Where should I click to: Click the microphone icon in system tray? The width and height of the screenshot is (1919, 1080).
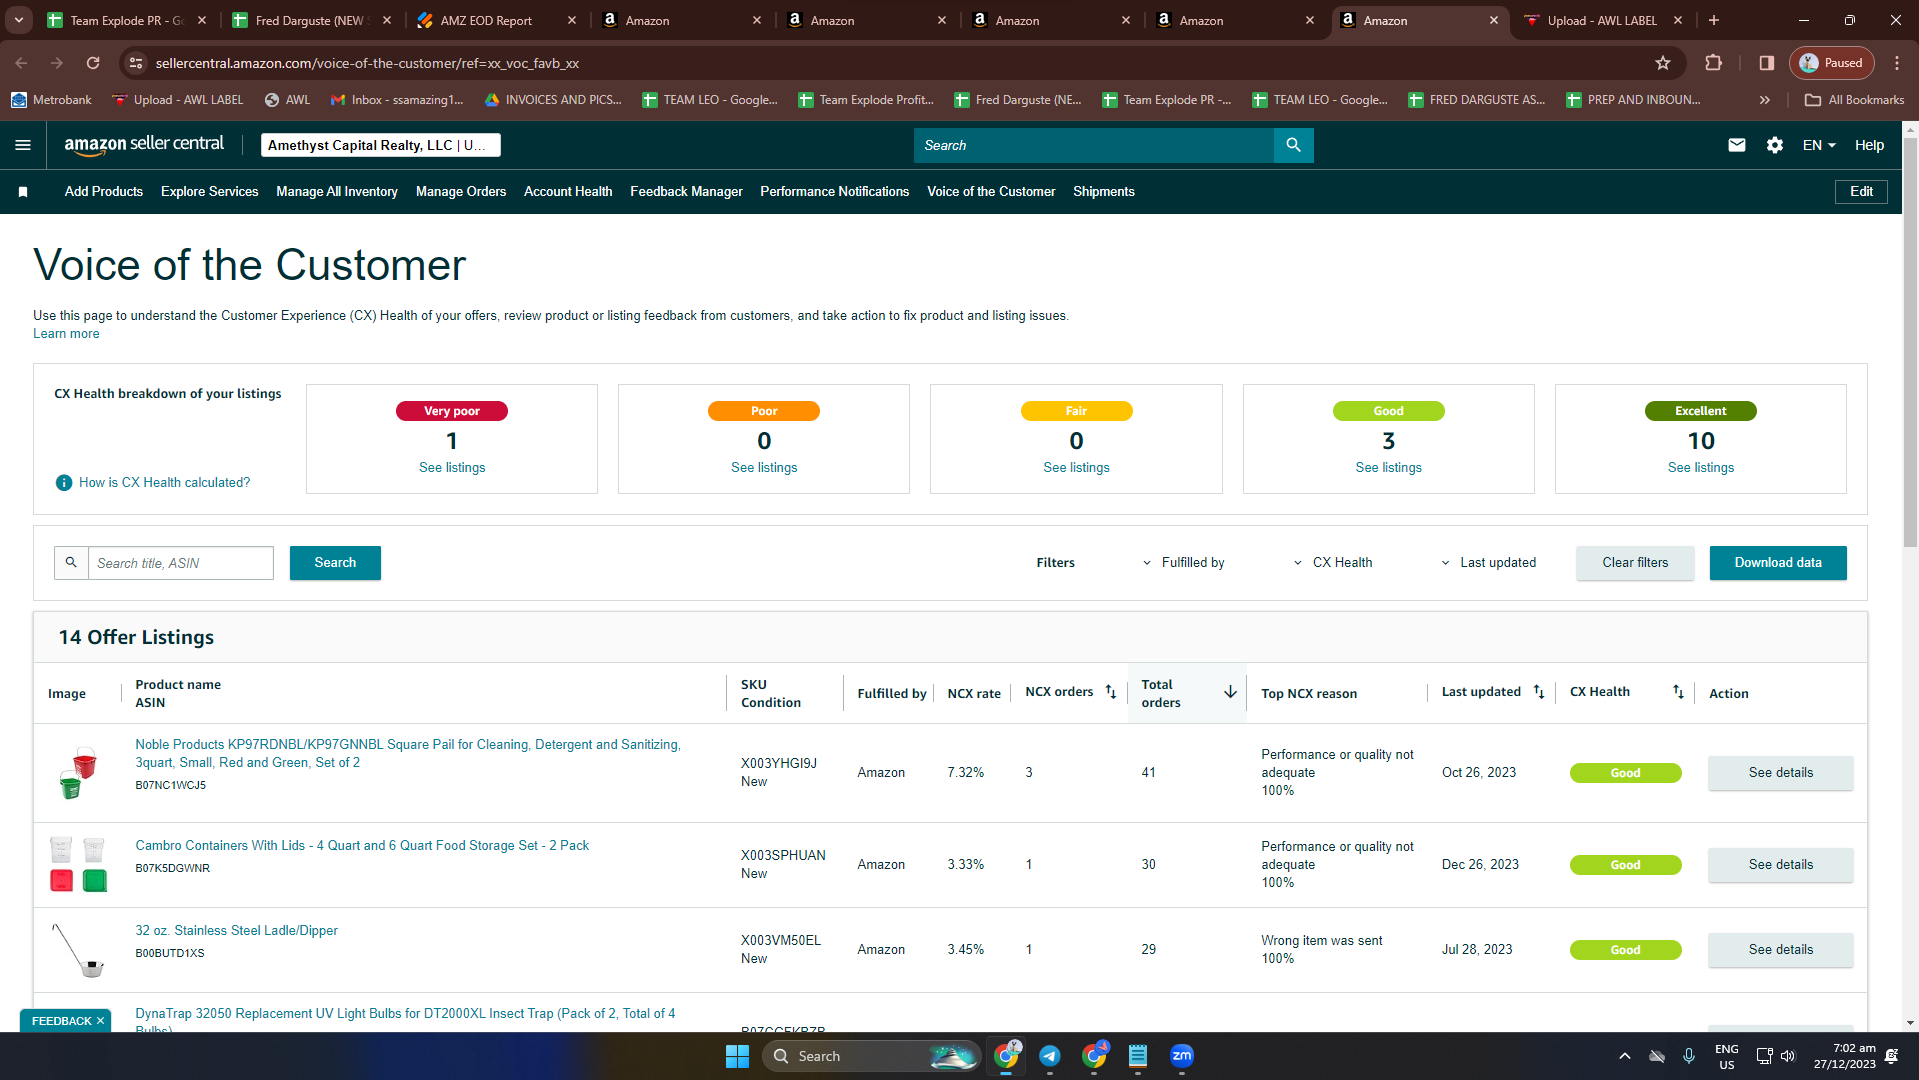(1689, 1056)
